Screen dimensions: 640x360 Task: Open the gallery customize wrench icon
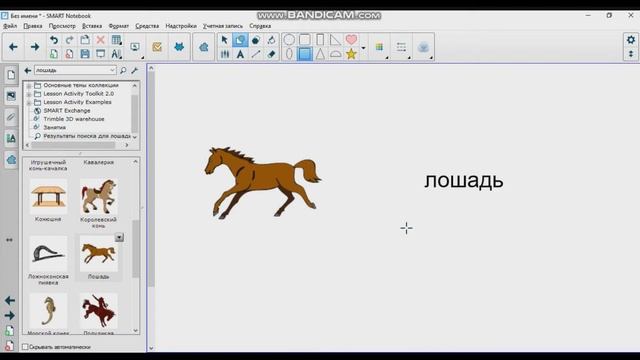tap(134, 70)
